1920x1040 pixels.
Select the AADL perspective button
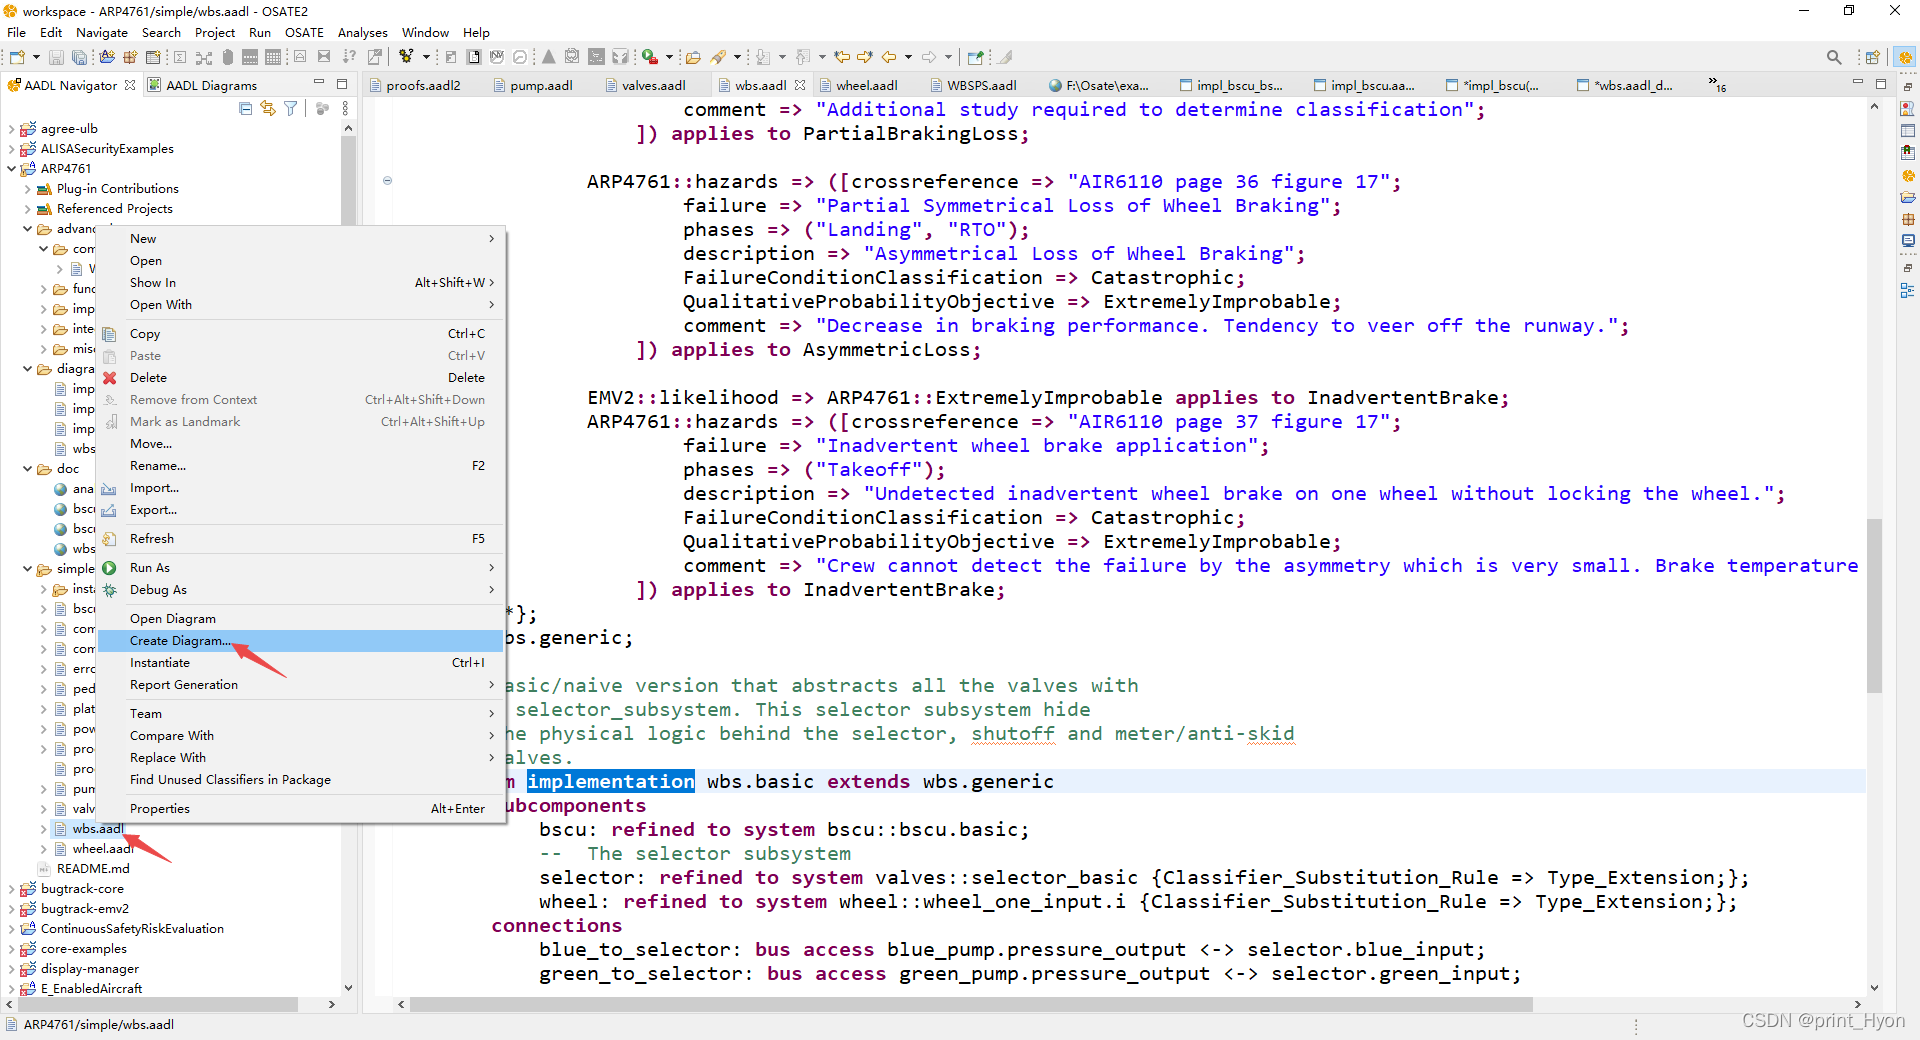1906,57
